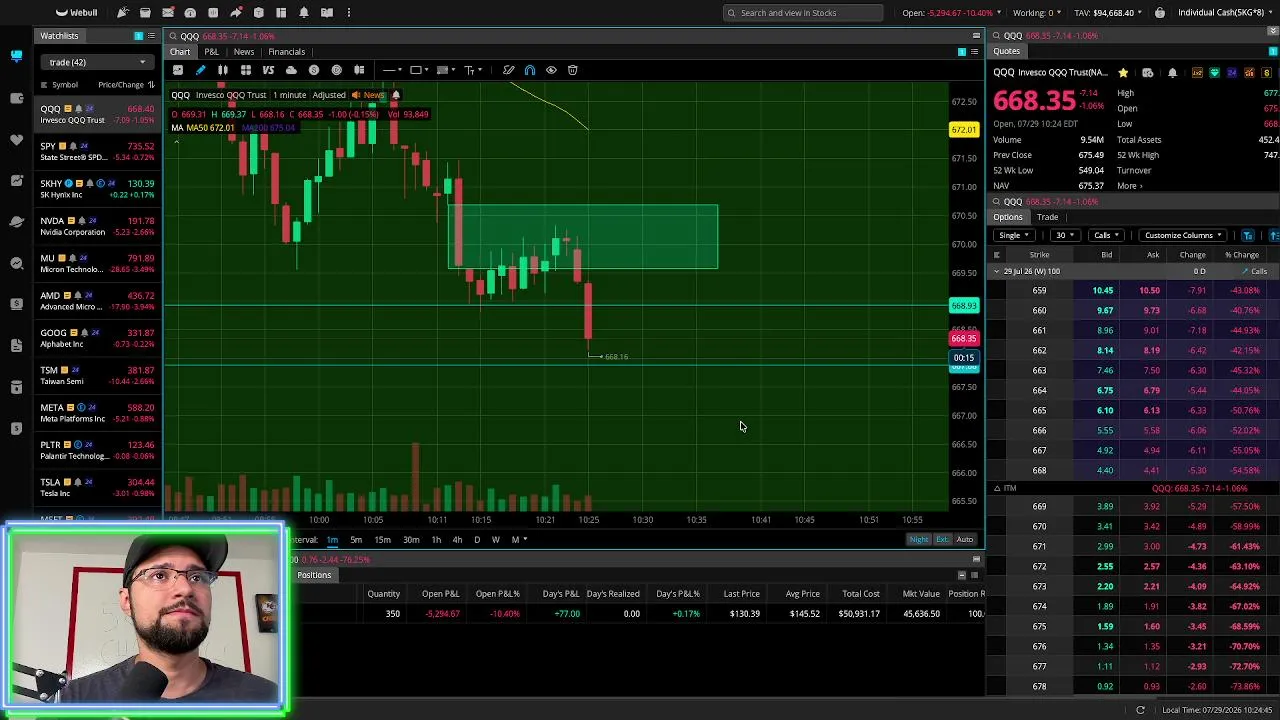Switch to the News tab

pyautogui.click(x=244, y=52)
